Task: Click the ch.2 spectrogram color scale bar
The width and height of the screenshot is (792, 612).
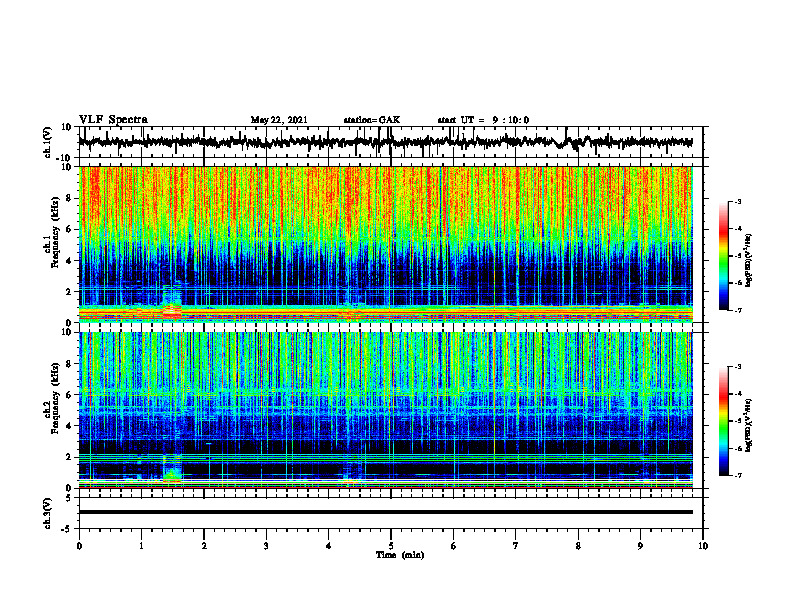Action: [724, 421]
